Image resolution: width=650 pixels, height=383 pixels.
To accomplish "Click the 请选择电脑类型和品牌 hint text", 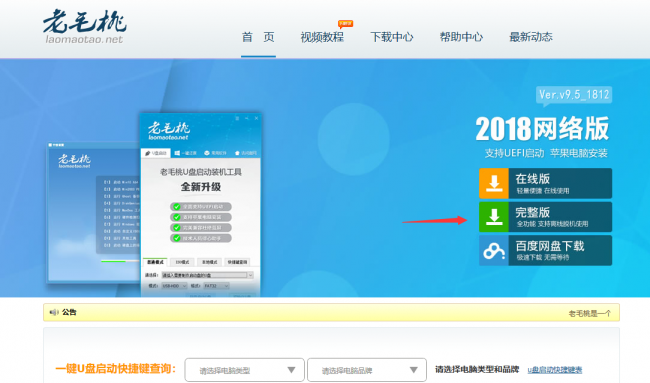I will tap(477, 369).
